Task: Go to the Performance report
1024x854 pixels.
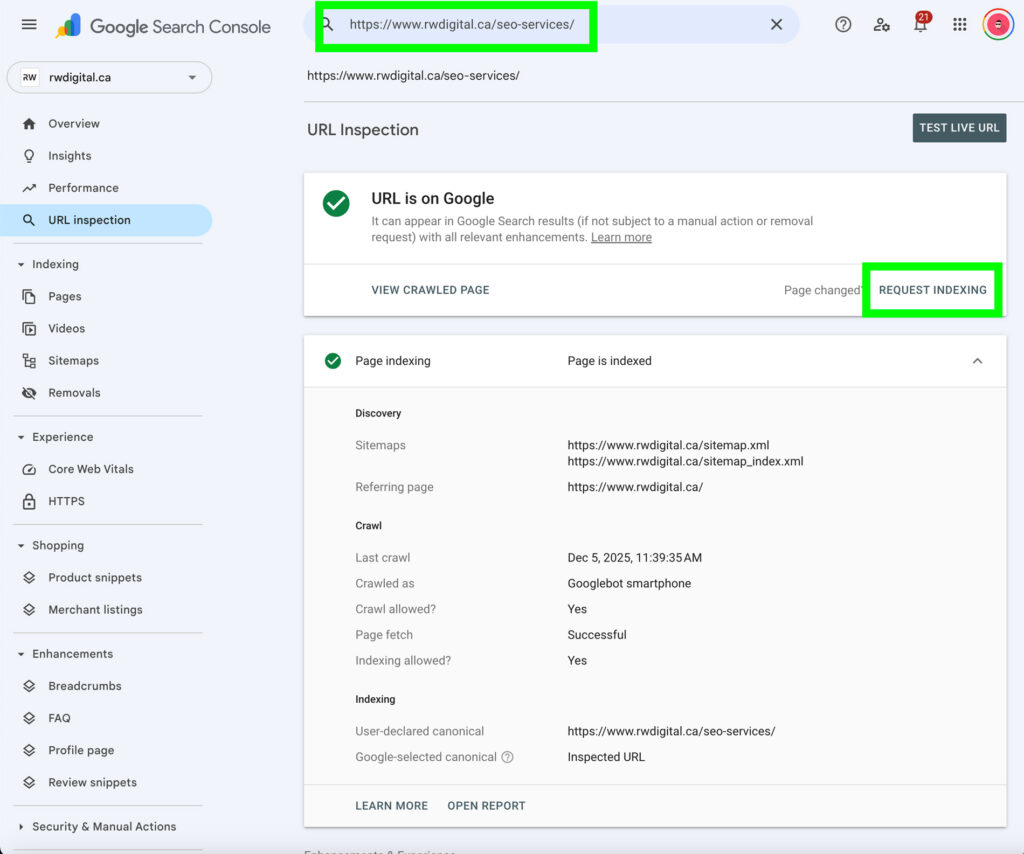Action: pos(83,188)
